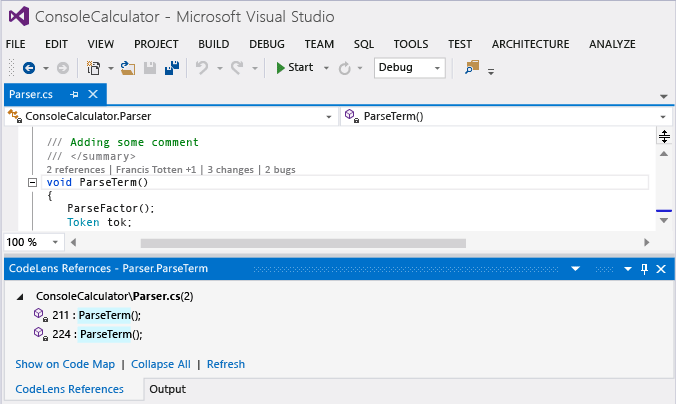This screenshot has height=404, width=676.
Task: Collapse the ConsoleCalculator\Parser.cs(2) tree node
Action: [x=20, y=297]
